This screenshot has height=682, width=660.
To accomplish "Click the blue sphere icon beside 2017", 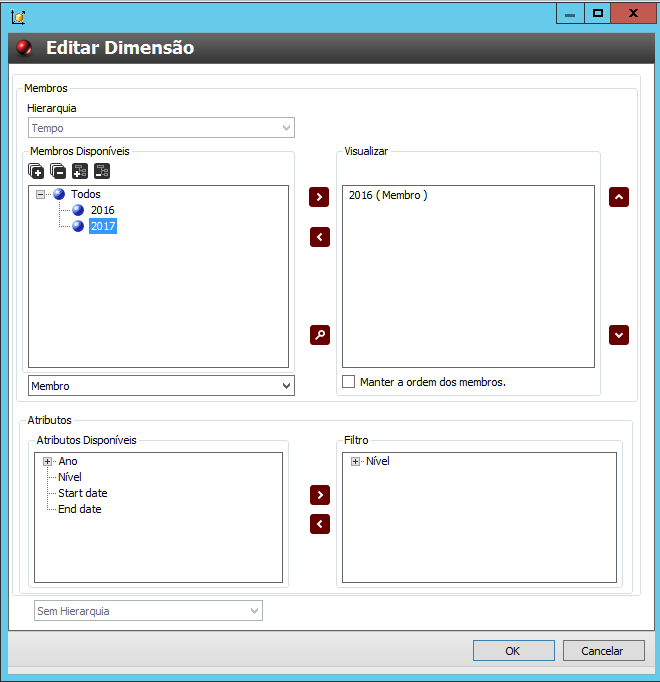I will (78, 226).
